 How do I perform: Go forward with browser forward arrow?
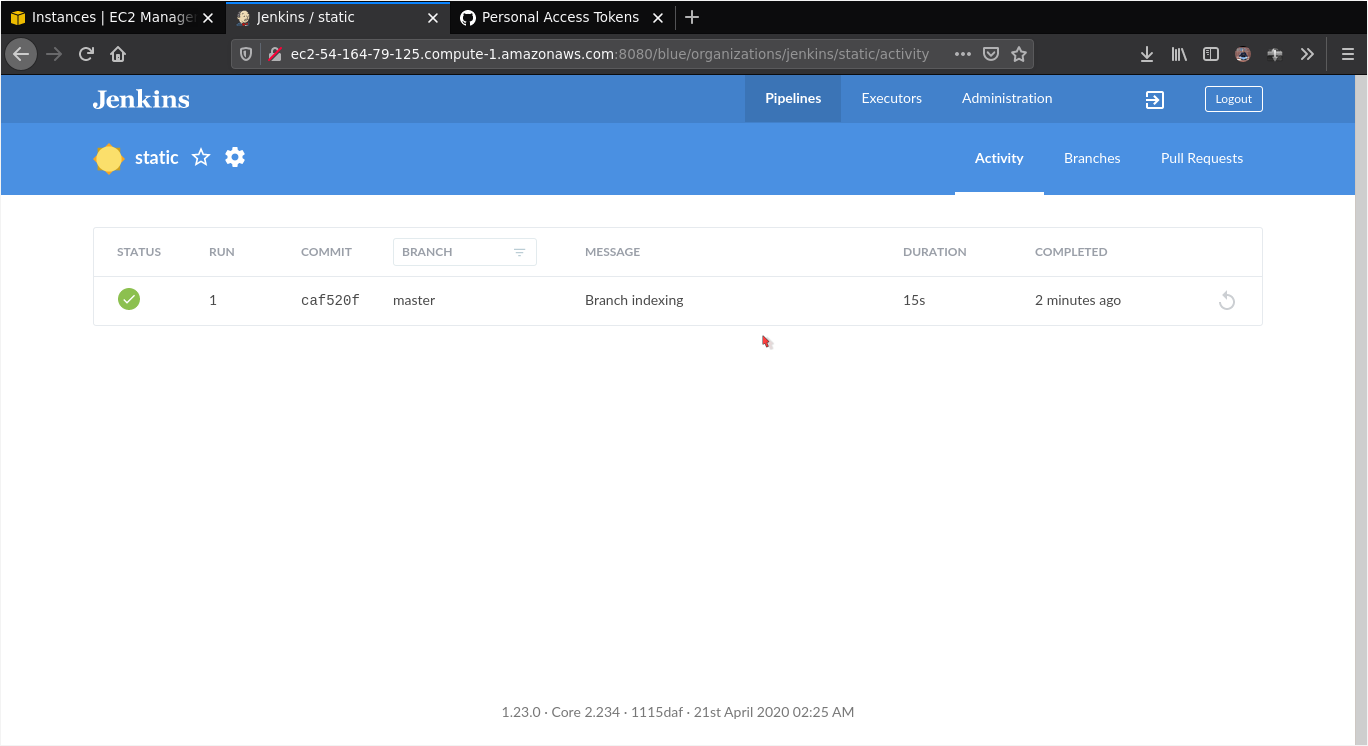(x=54, y=54)
